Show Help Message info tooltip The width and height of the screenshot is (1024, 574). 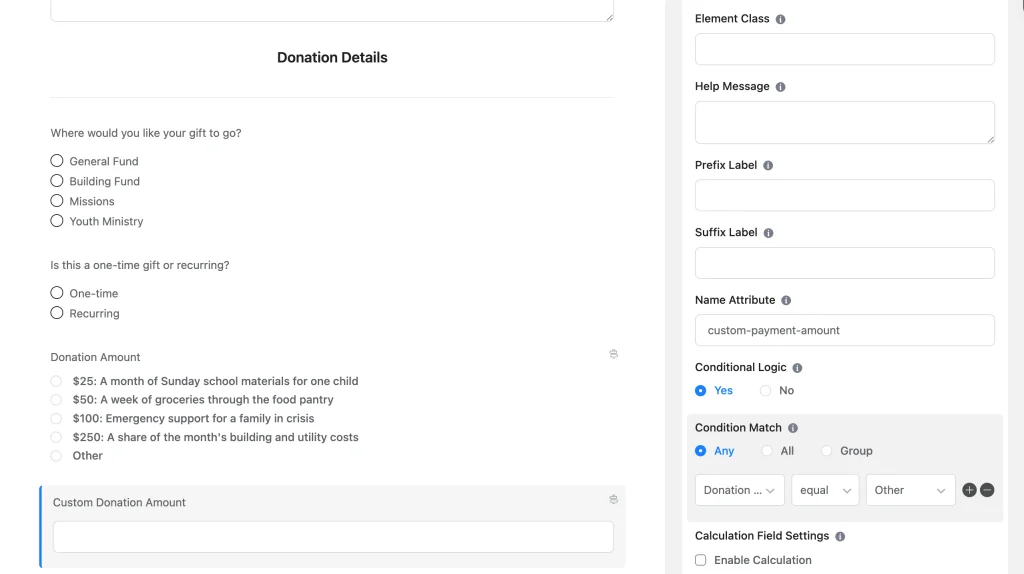tap(780, 87)
